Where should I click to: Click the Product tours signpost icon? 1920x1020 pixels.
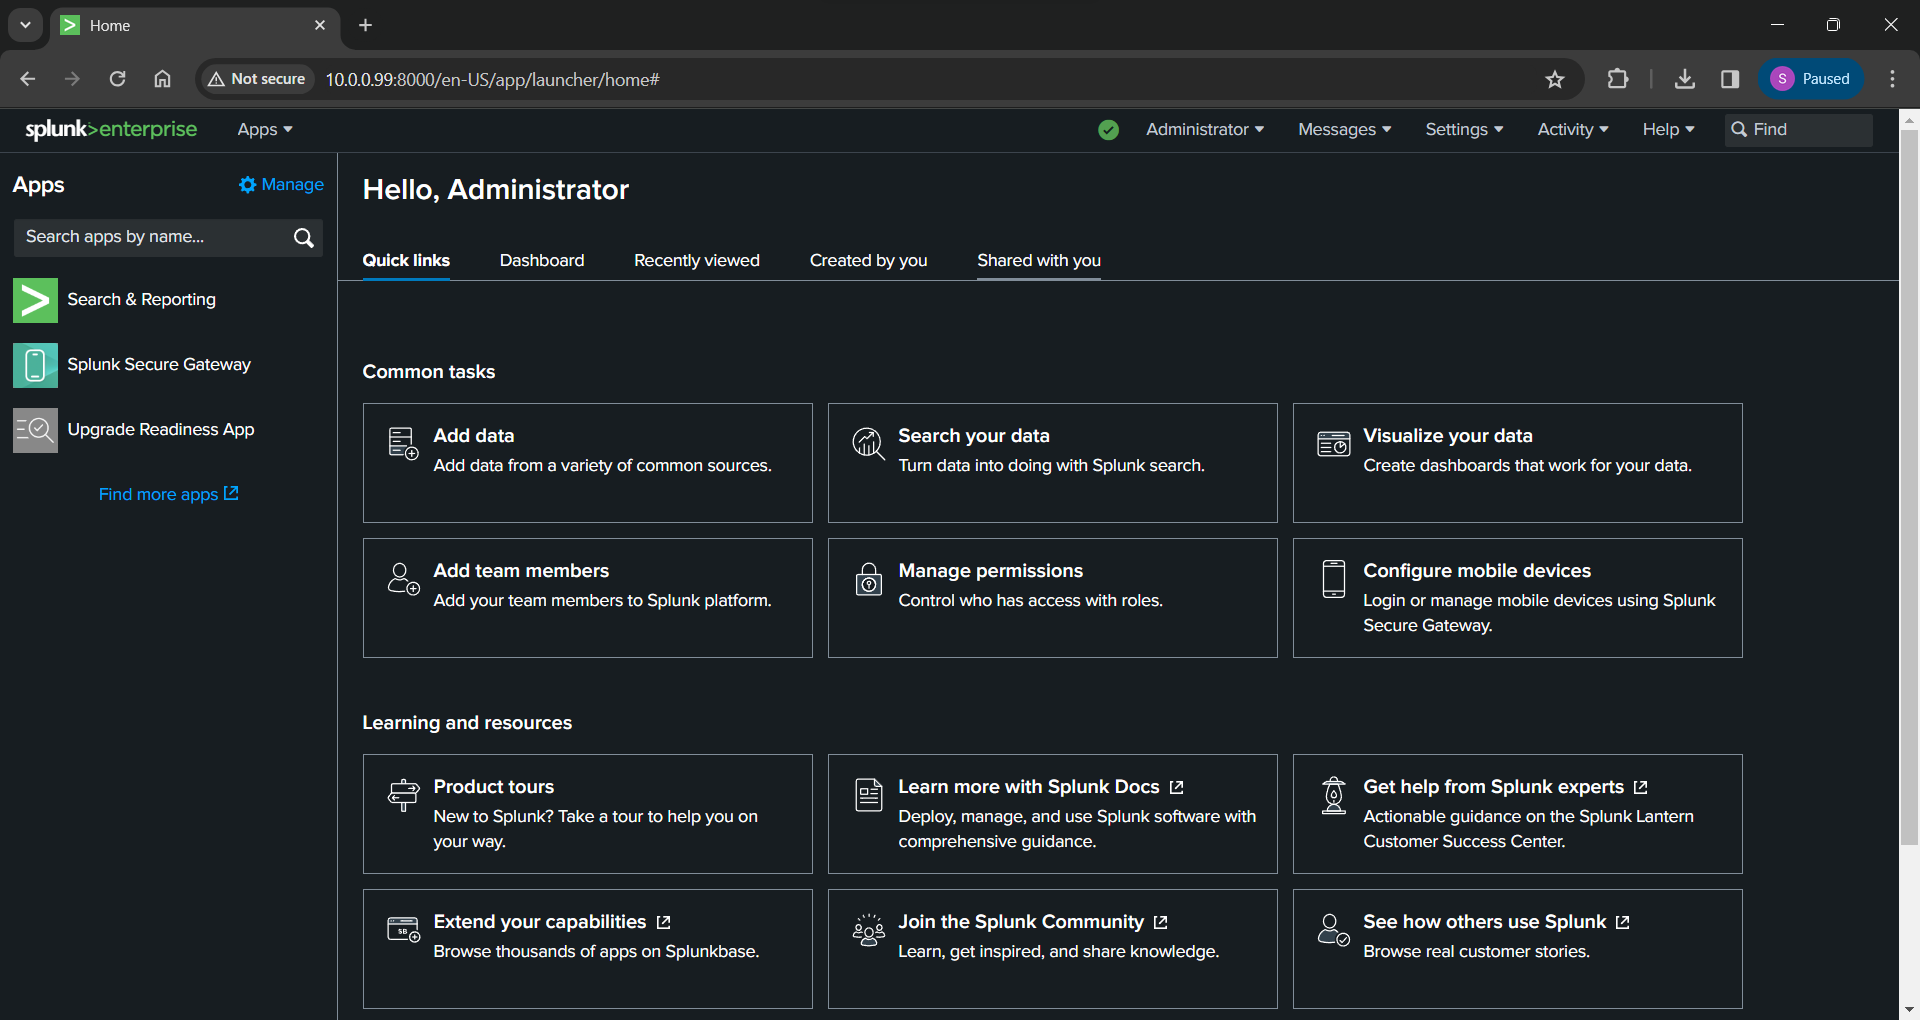click(403, 794)
